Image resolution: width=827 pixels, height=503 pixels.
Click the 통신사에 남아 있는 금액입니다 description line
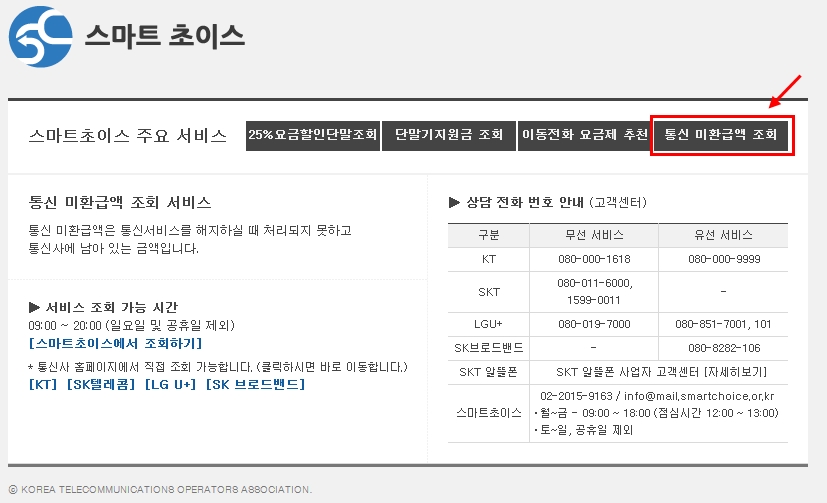(x=113, y=249)
